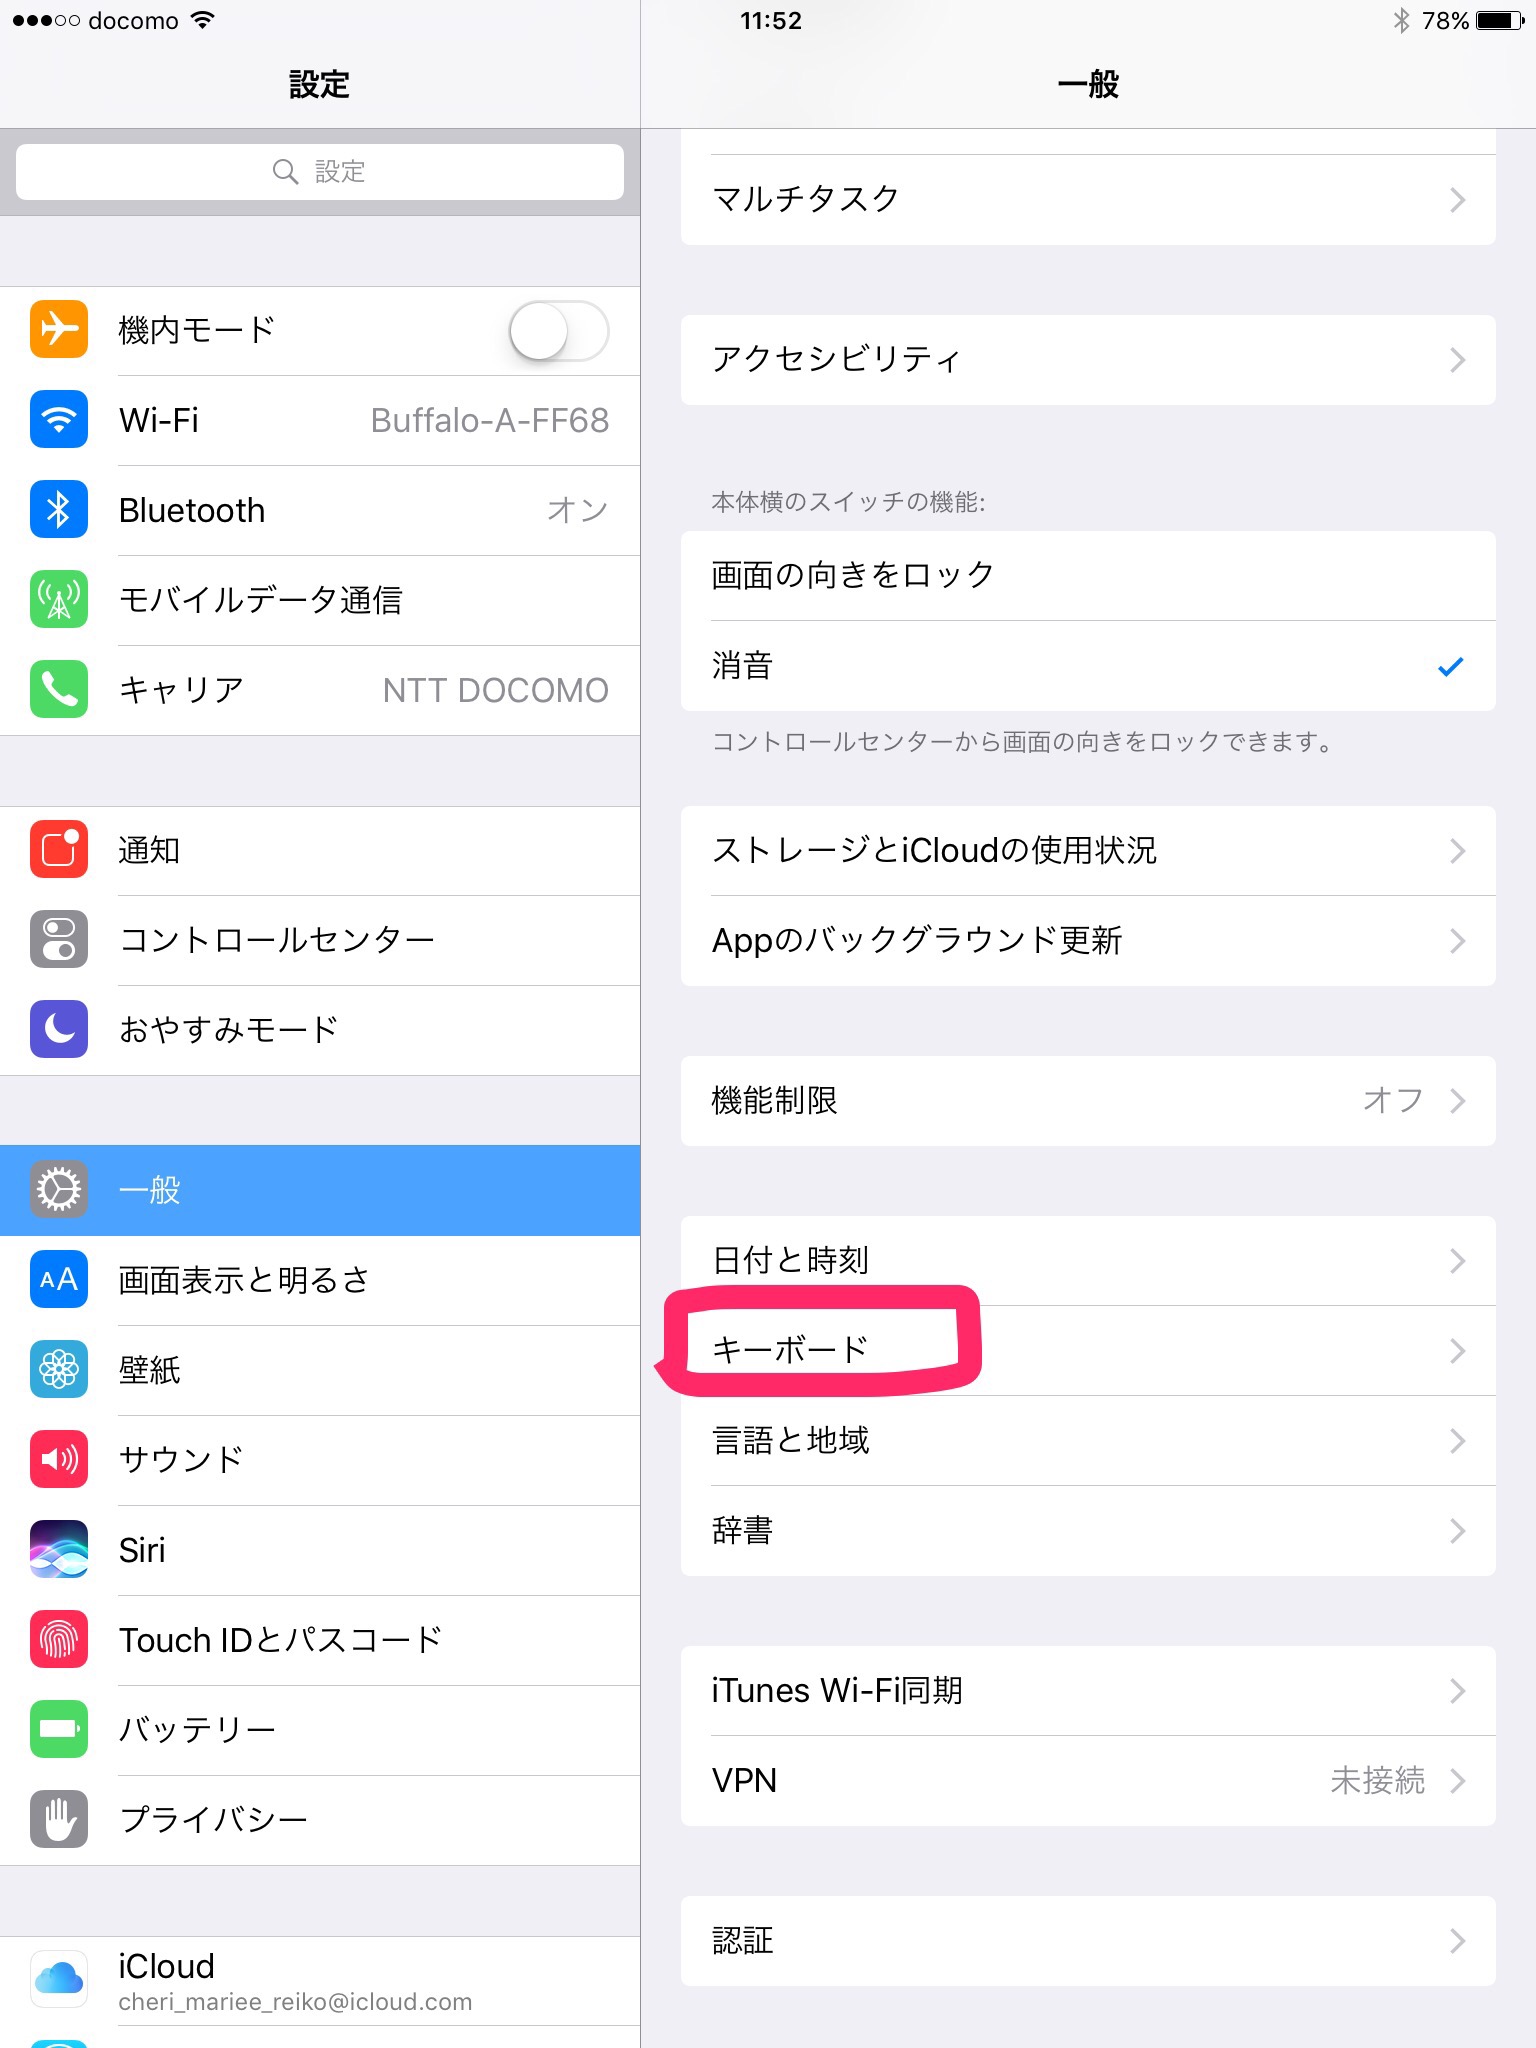Tap the Siri icon in the settings list
Image resolution: width=1536 pixels, height=2048 pixels.
[59, 1549]
